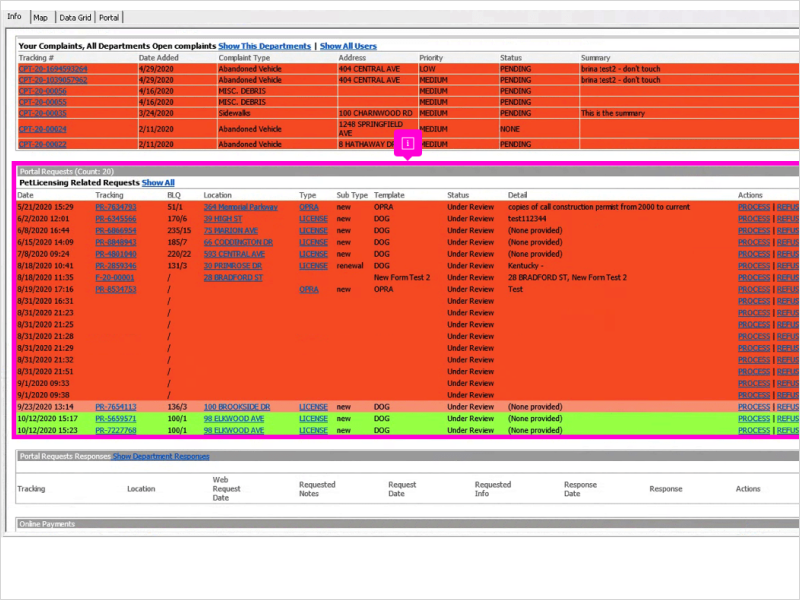Click Show All pet licensing requests

click(x=158, y=183)
